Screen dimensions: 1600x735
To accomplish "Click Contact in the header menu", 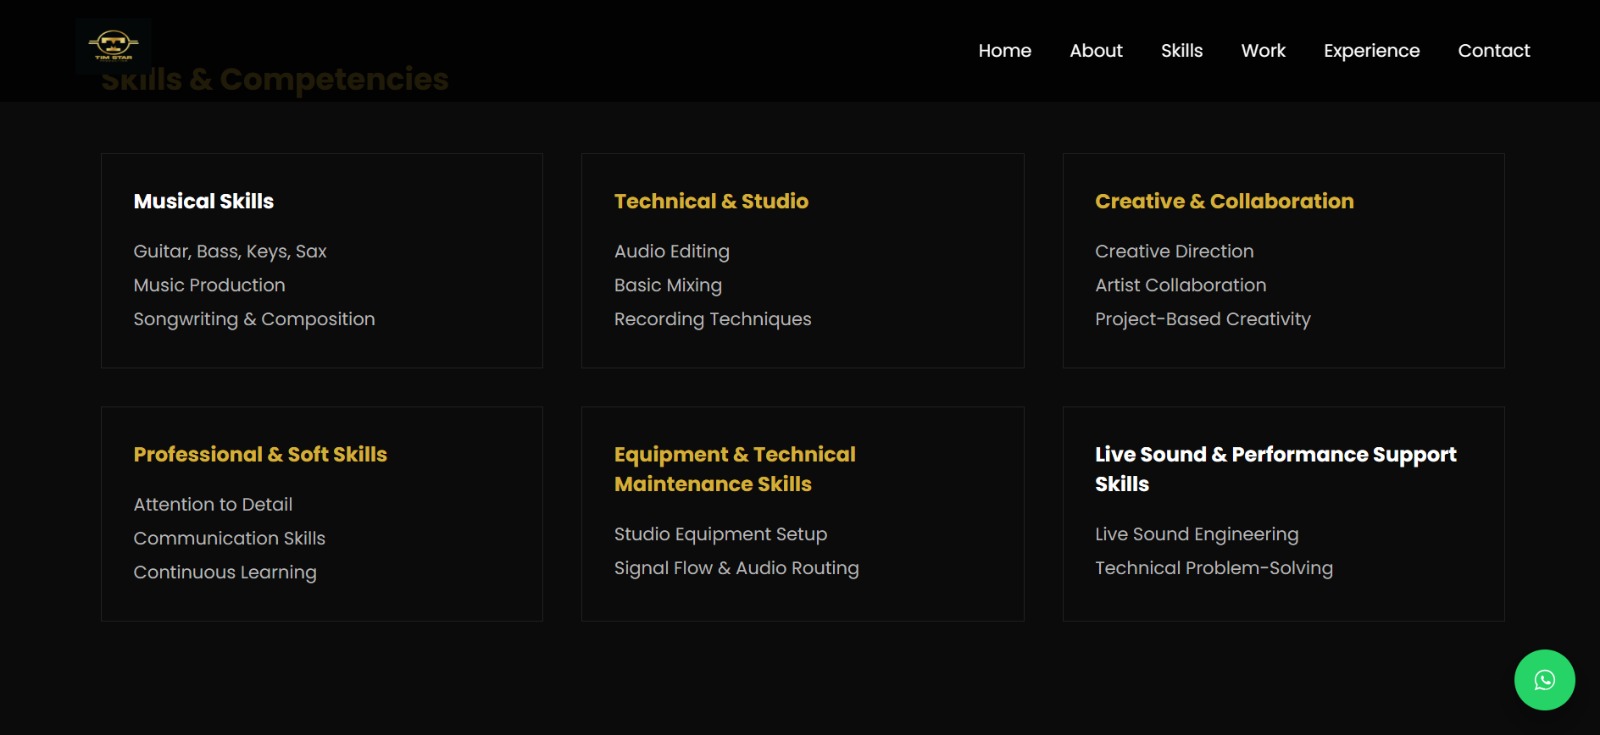I will [x=1493, y=51].
